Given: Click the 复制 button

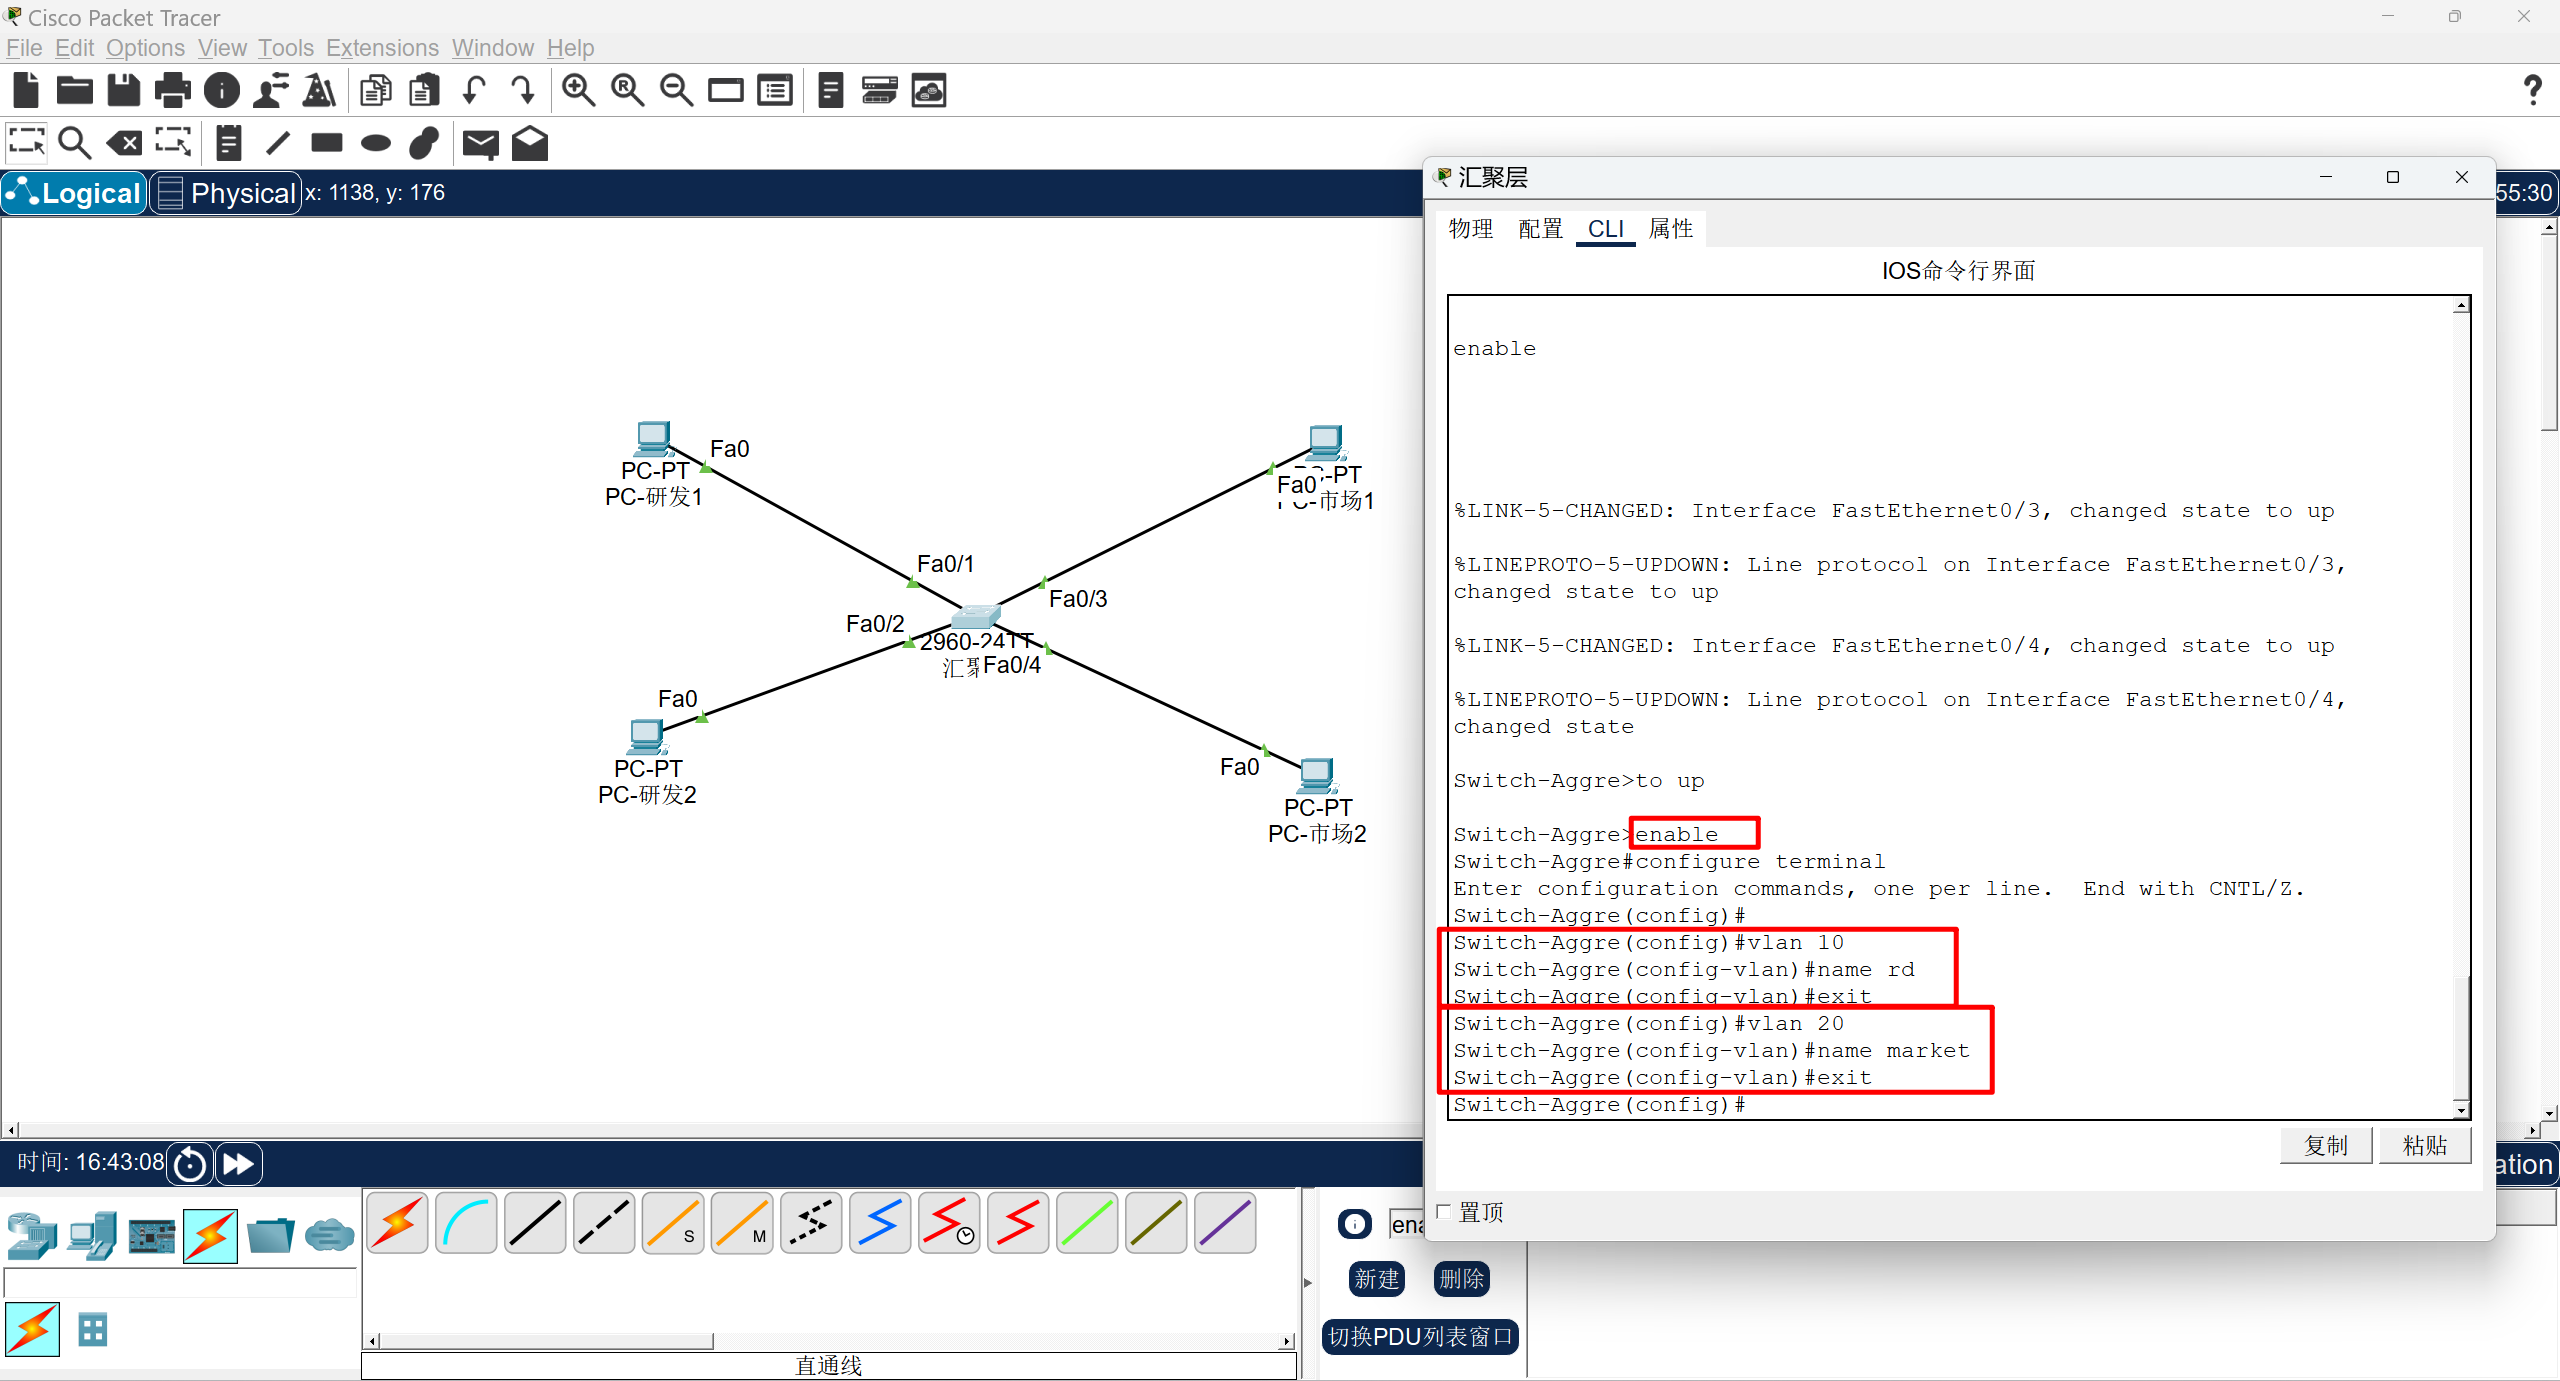Looking at the screenshot, I should point(2326,1145).
